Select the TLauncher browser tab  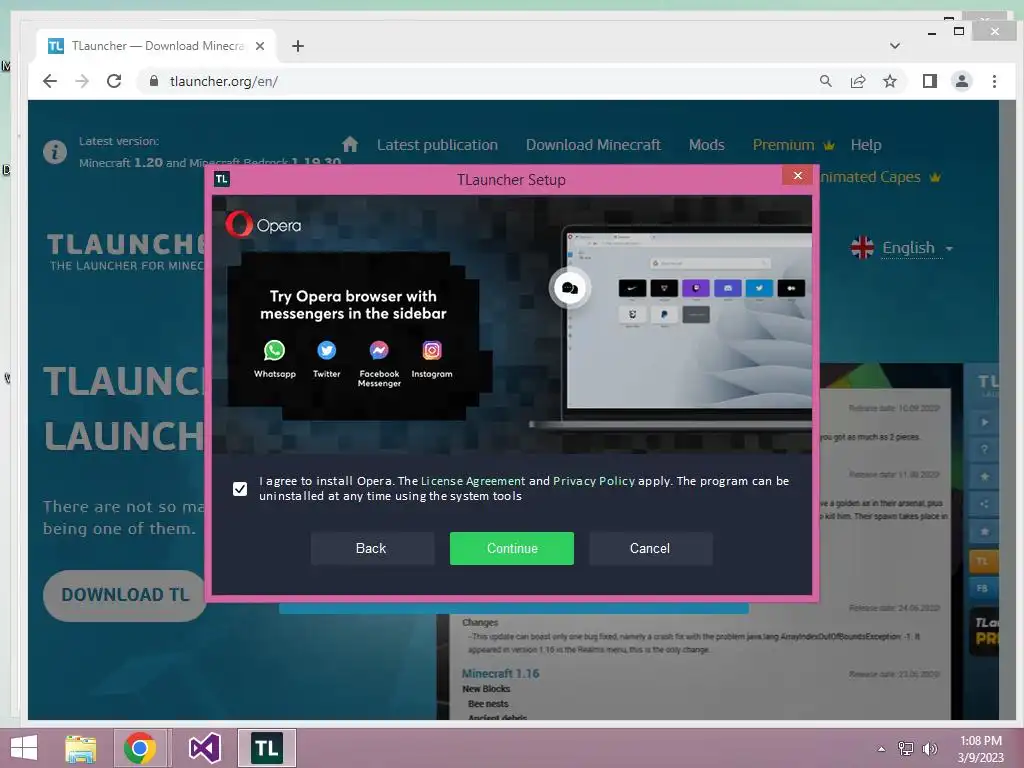point(157,46)
